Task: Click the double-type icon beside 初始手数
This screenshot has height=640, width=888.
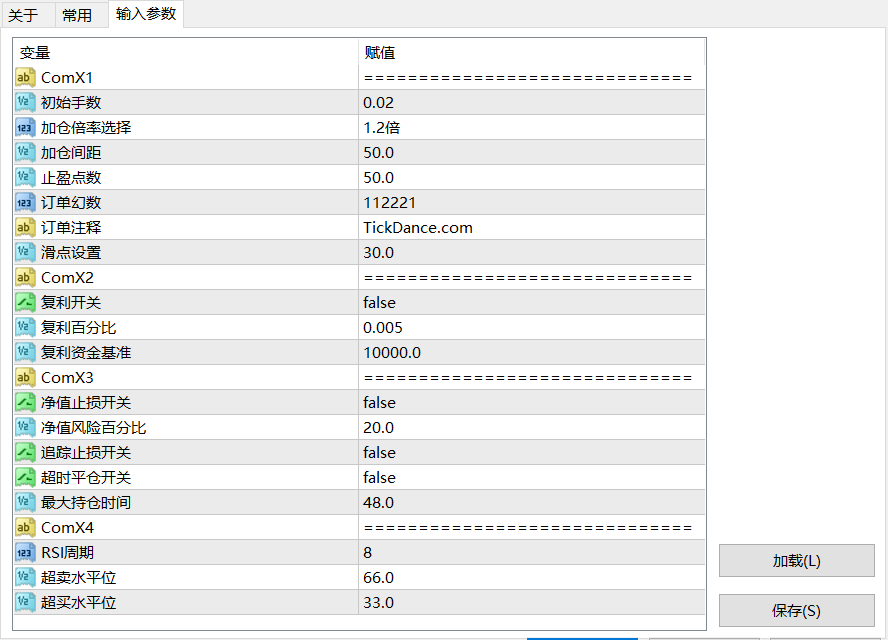Action: tap(26, 103)
